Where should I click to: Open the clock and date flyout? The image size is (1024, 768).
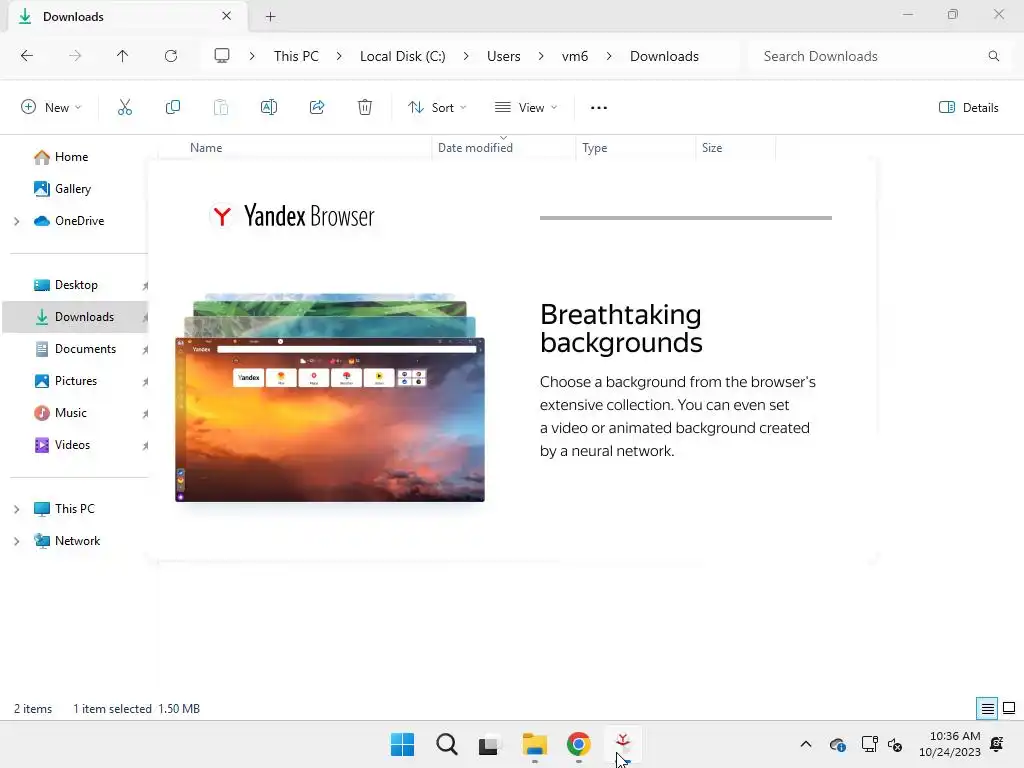click(950, 744)
